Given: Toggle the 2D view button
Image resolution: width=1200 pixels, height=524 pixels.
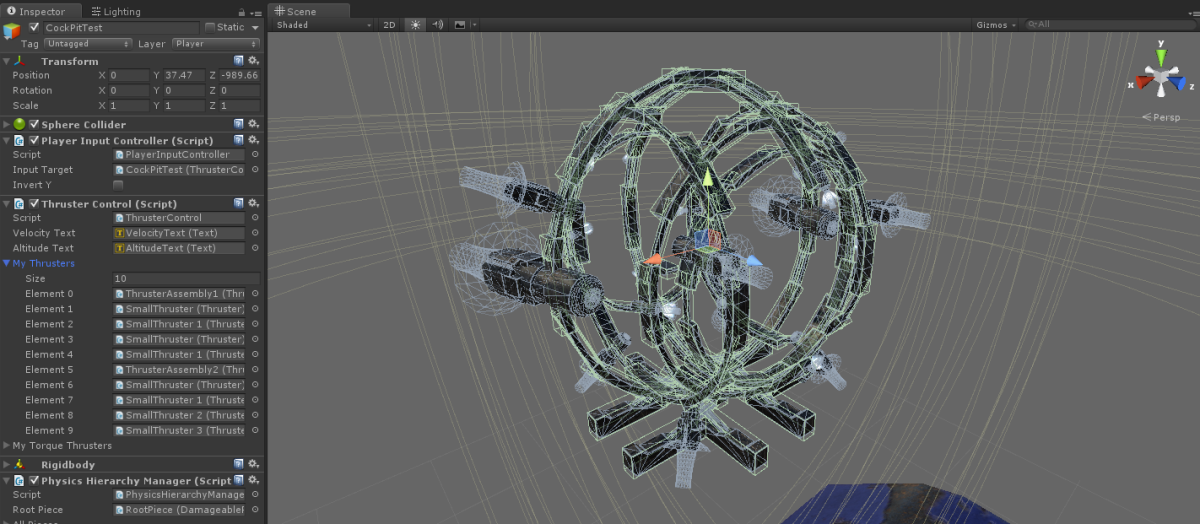Looking at the screenshot, I should coord(390,24).
